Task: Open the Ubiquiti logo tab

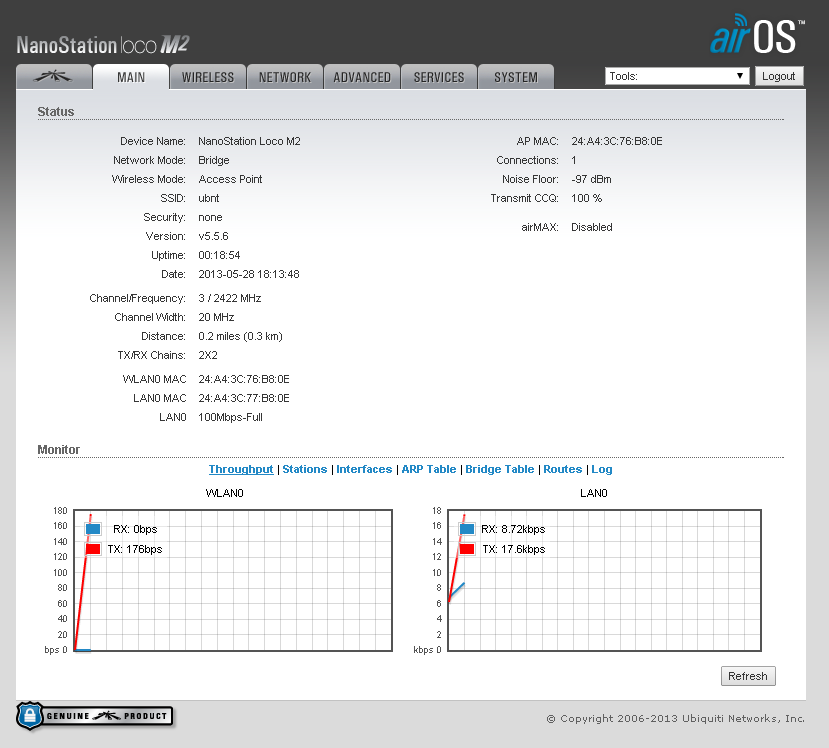Action: (53, 77)
